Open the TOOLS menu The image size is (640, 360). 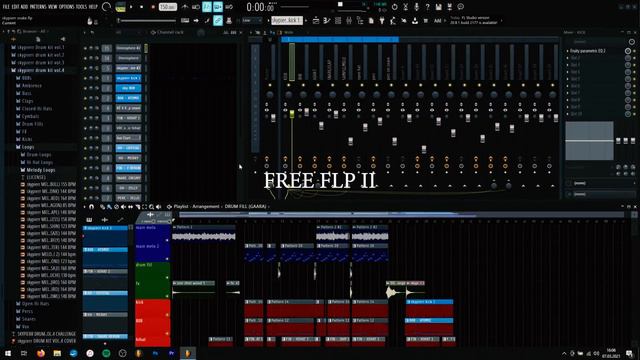pos(81,7)
